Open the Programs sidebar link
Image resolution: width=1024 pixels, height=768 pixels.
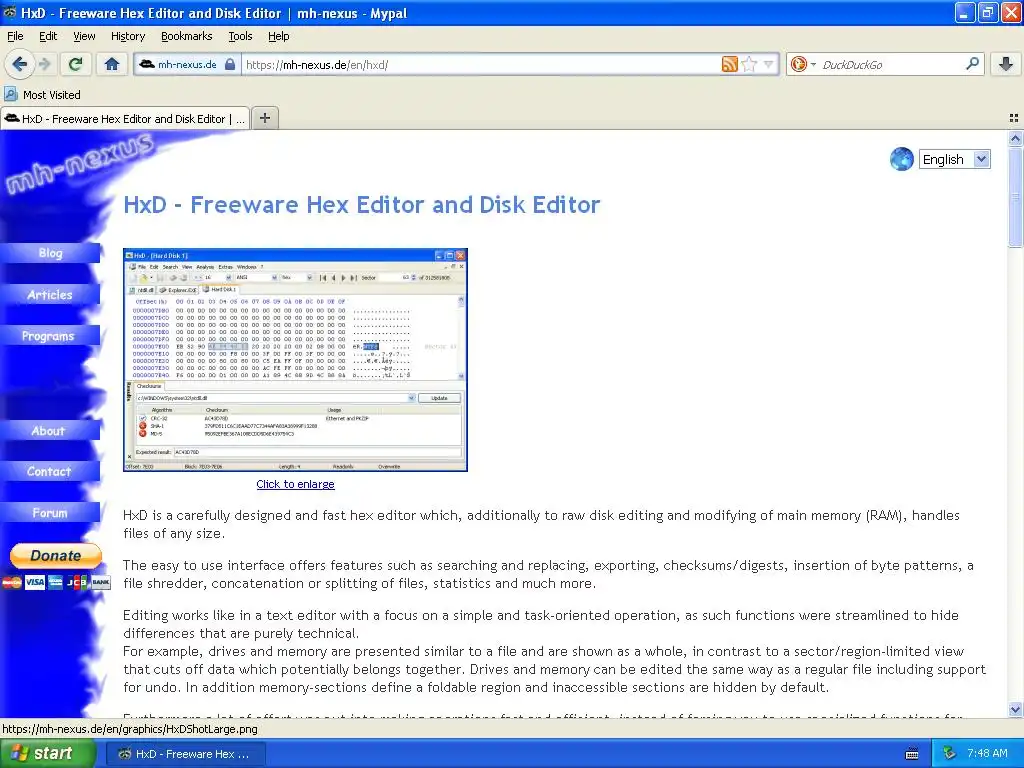coord(50,336)
